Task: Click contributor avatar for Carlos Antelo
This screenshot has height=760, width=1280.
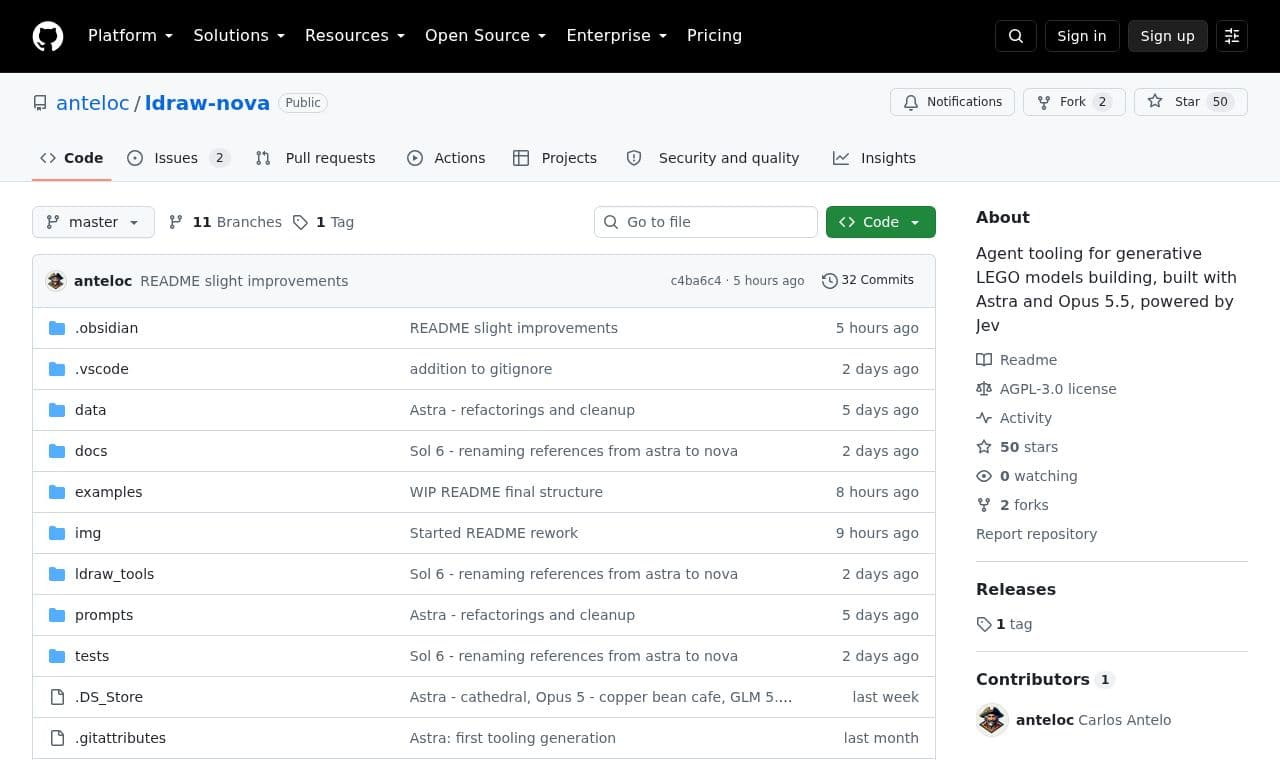Action: 992,720
